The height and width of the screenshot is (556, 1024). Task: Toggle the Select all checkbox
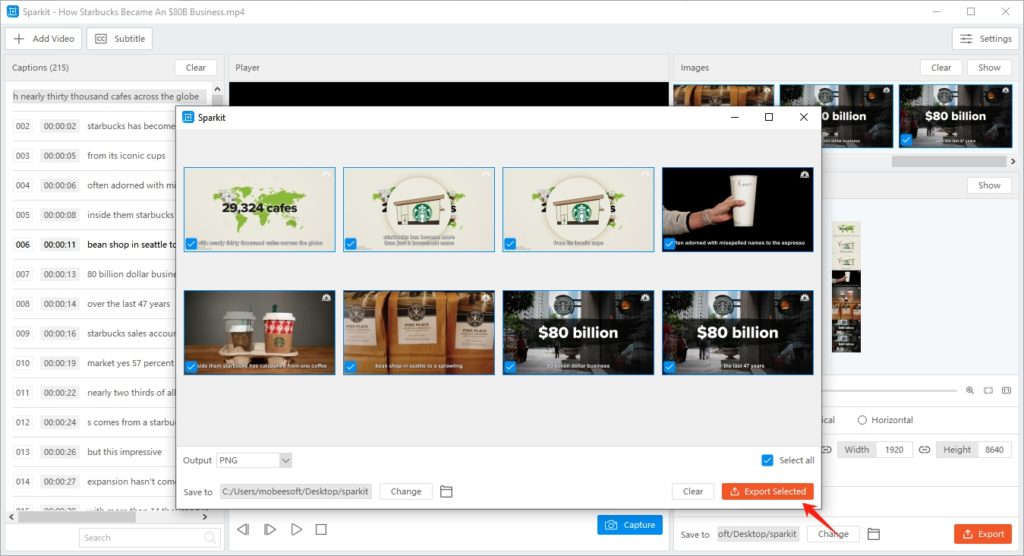pyautogui.click(x=767, y=460)
